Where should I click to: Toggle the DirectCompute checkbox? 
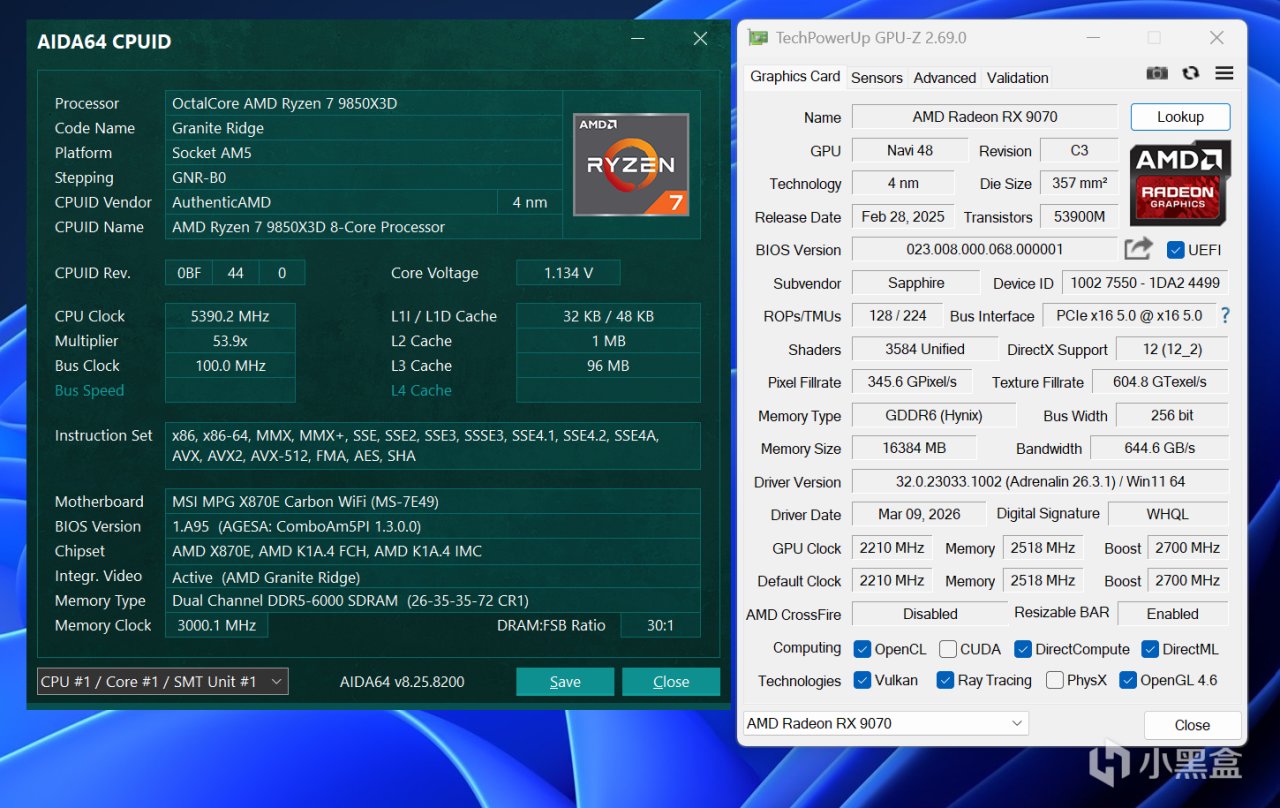pyautogui.click(x=1023, y=649)
